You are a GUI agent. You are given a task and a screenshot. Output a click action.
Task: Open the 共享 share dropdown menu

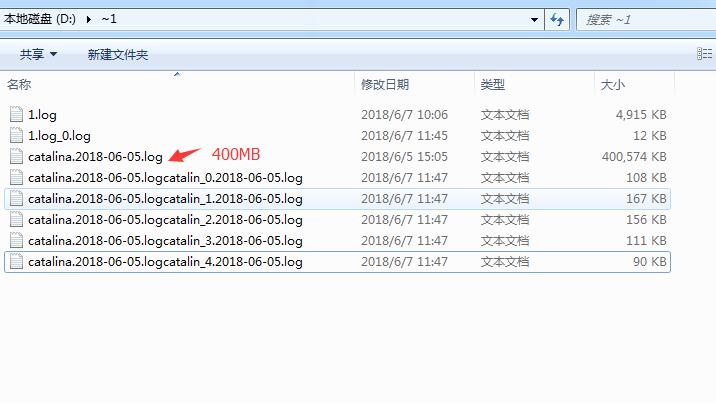(38, 54)
